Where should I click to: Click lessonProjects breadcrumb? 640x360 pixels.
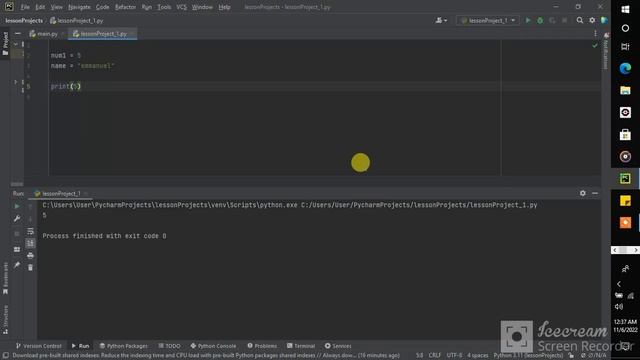pos(24,20)
